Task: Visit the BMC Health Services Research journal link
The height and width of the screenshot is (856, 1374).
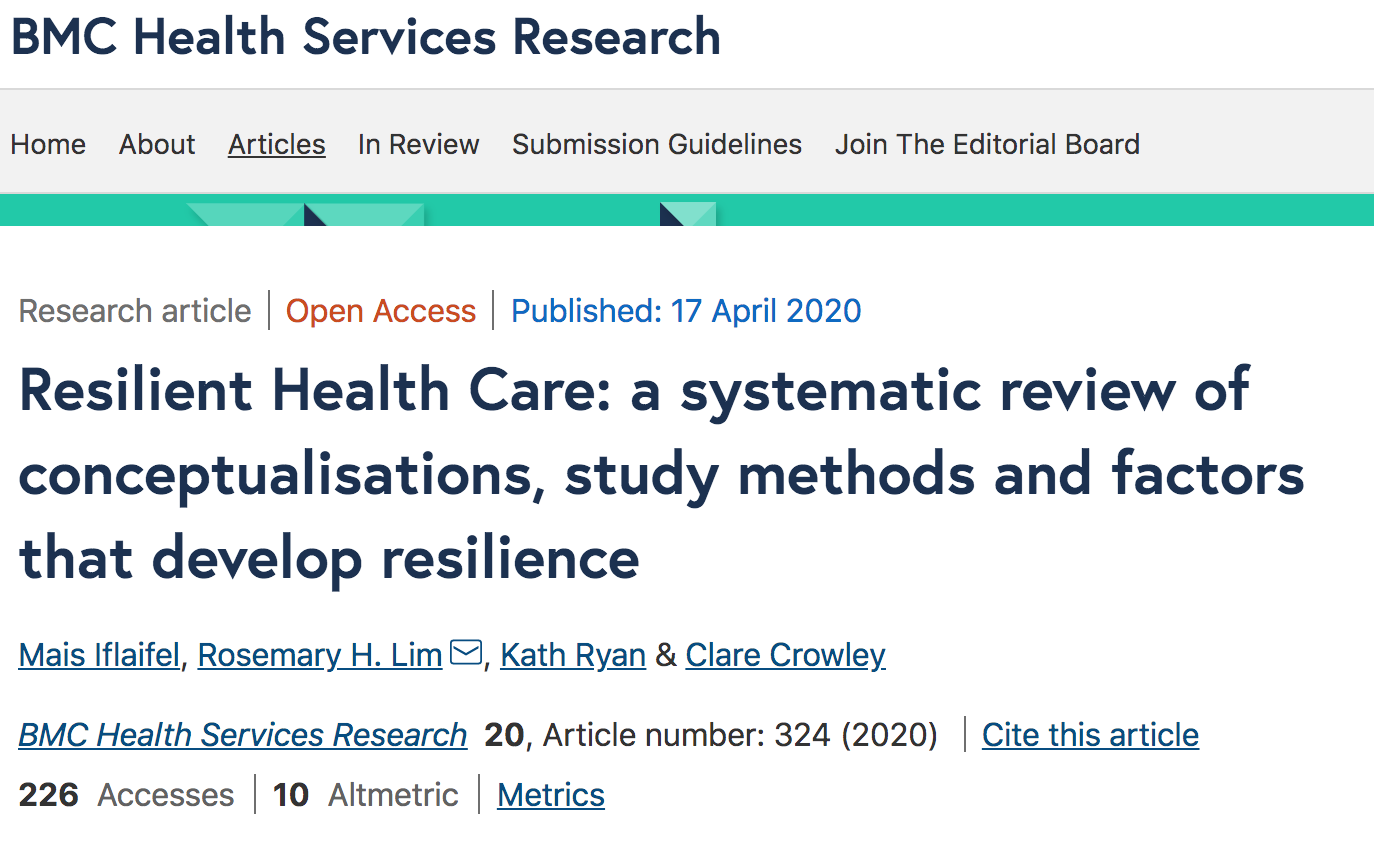Action: point(242,734)
